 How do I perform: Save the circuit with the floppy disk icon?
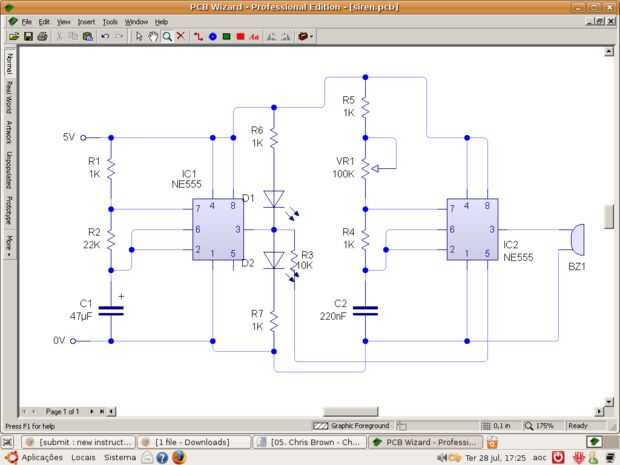[28, 37]
